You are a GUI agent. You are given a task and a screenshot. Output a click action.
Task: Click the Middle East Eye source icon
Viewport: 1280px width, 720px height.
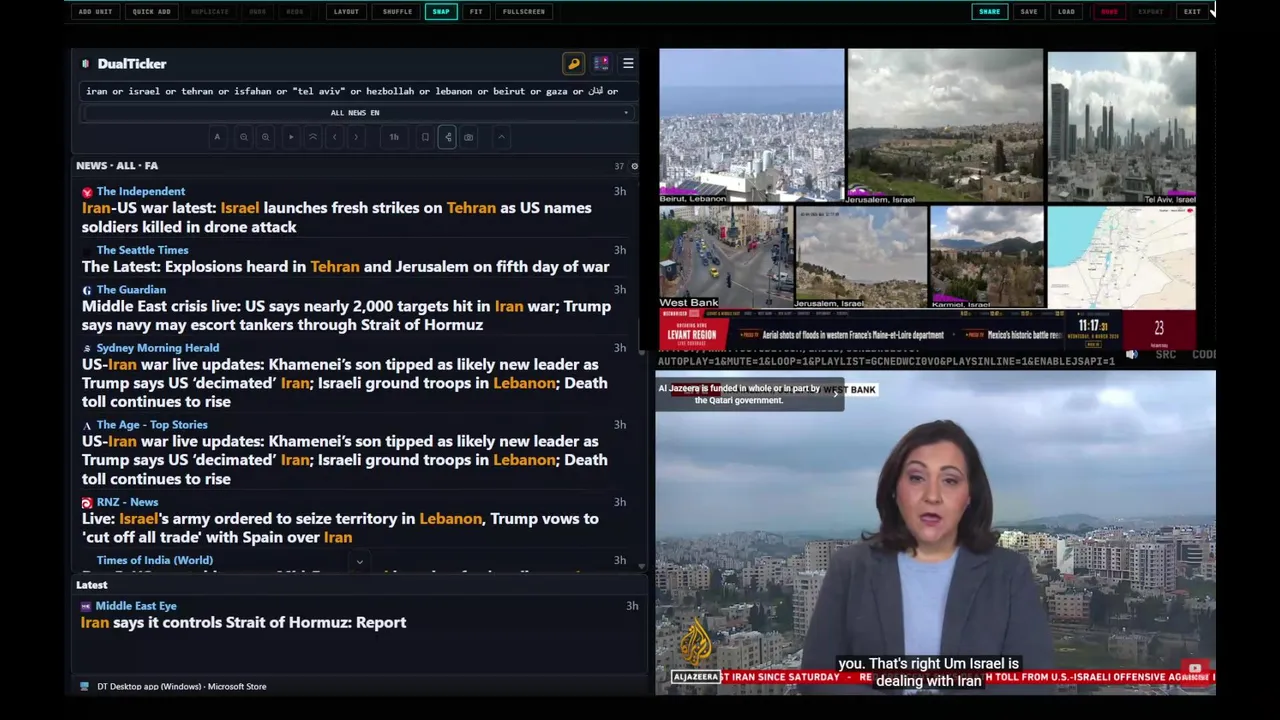click(86, 606)
